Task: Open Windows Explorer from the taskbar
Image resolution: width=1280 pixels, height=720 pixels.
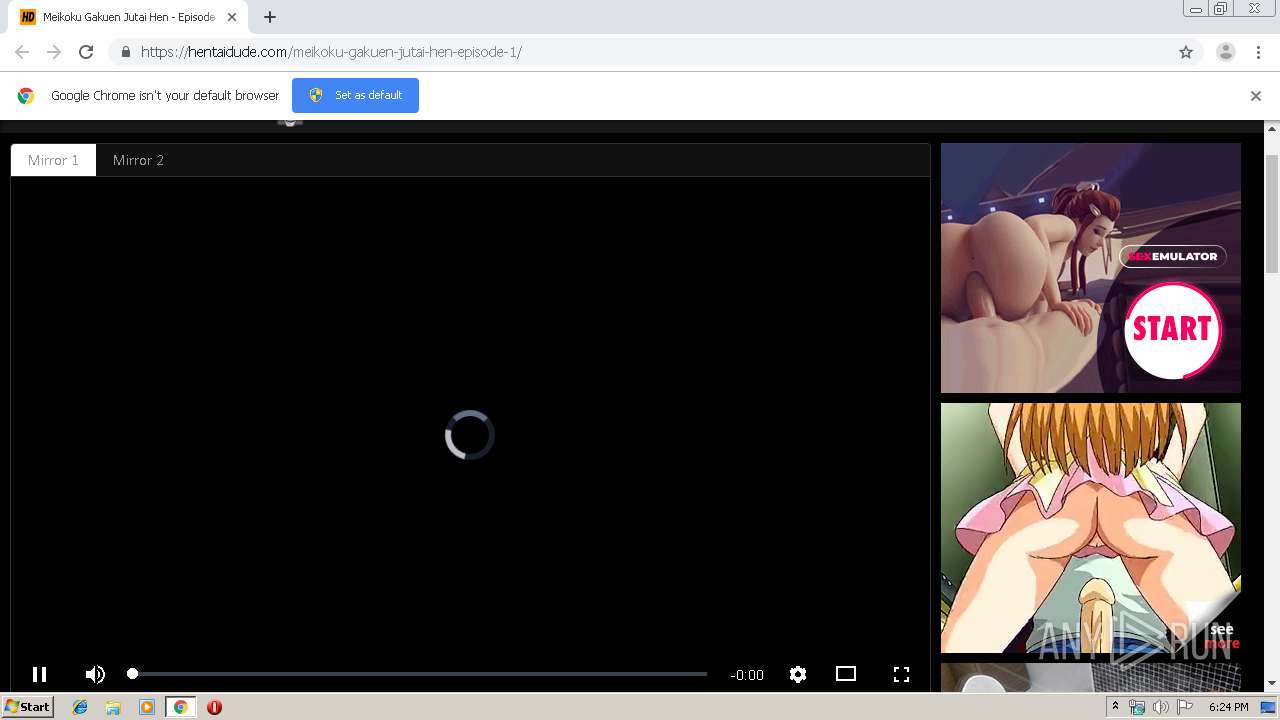Action: click(x=113, y=707)
